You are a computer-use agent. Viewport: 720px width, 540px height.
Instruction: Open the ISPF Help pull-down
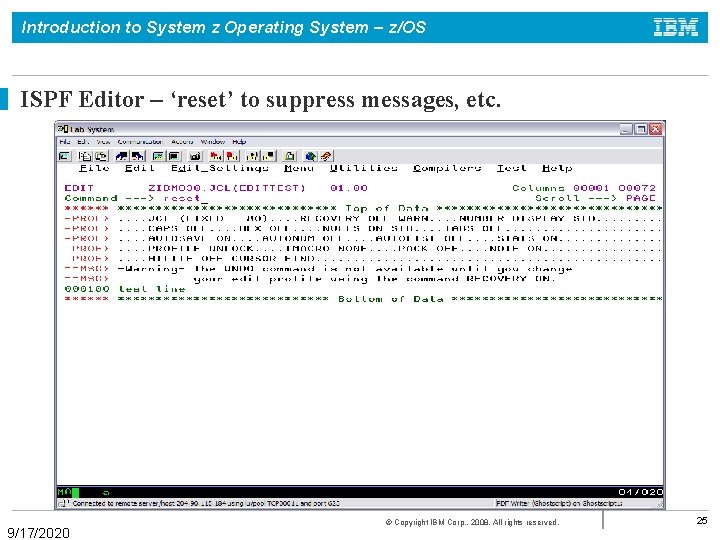pos(557,168)
